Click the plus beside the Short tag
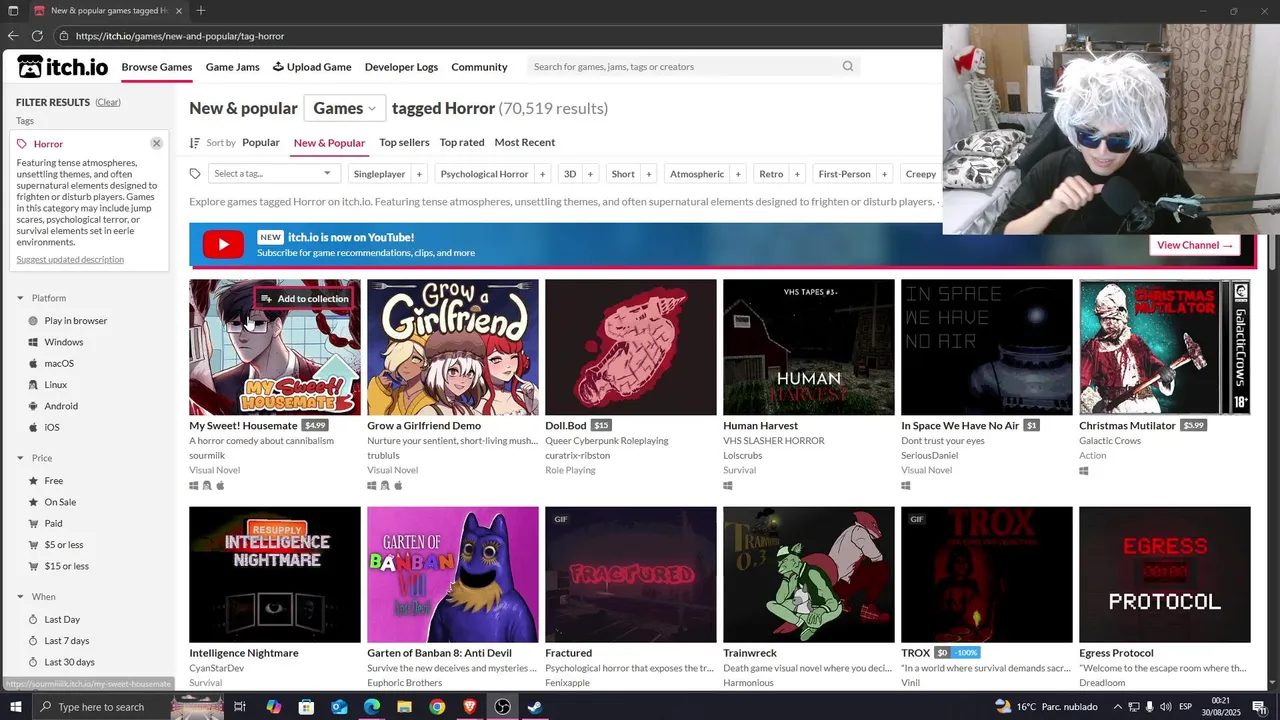The image size is (1280, 720). pos(648,174)
